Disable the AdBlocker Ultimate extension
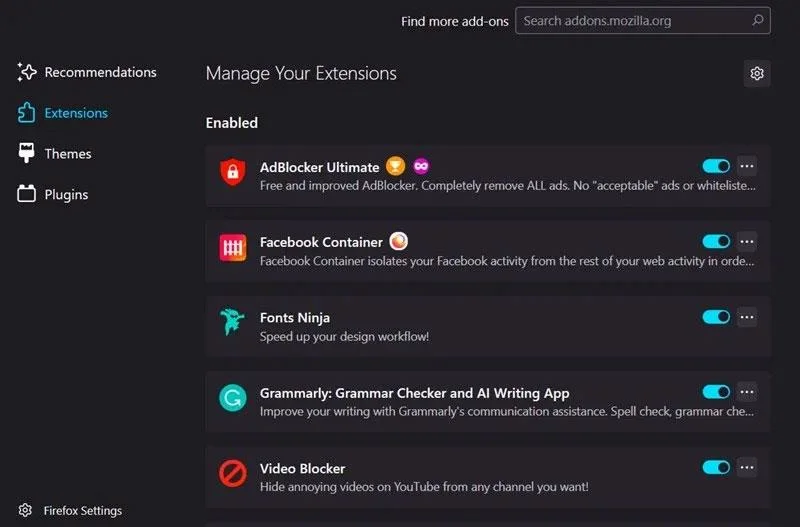The width and height of the screenshot is (800, 527). [716, 166]
